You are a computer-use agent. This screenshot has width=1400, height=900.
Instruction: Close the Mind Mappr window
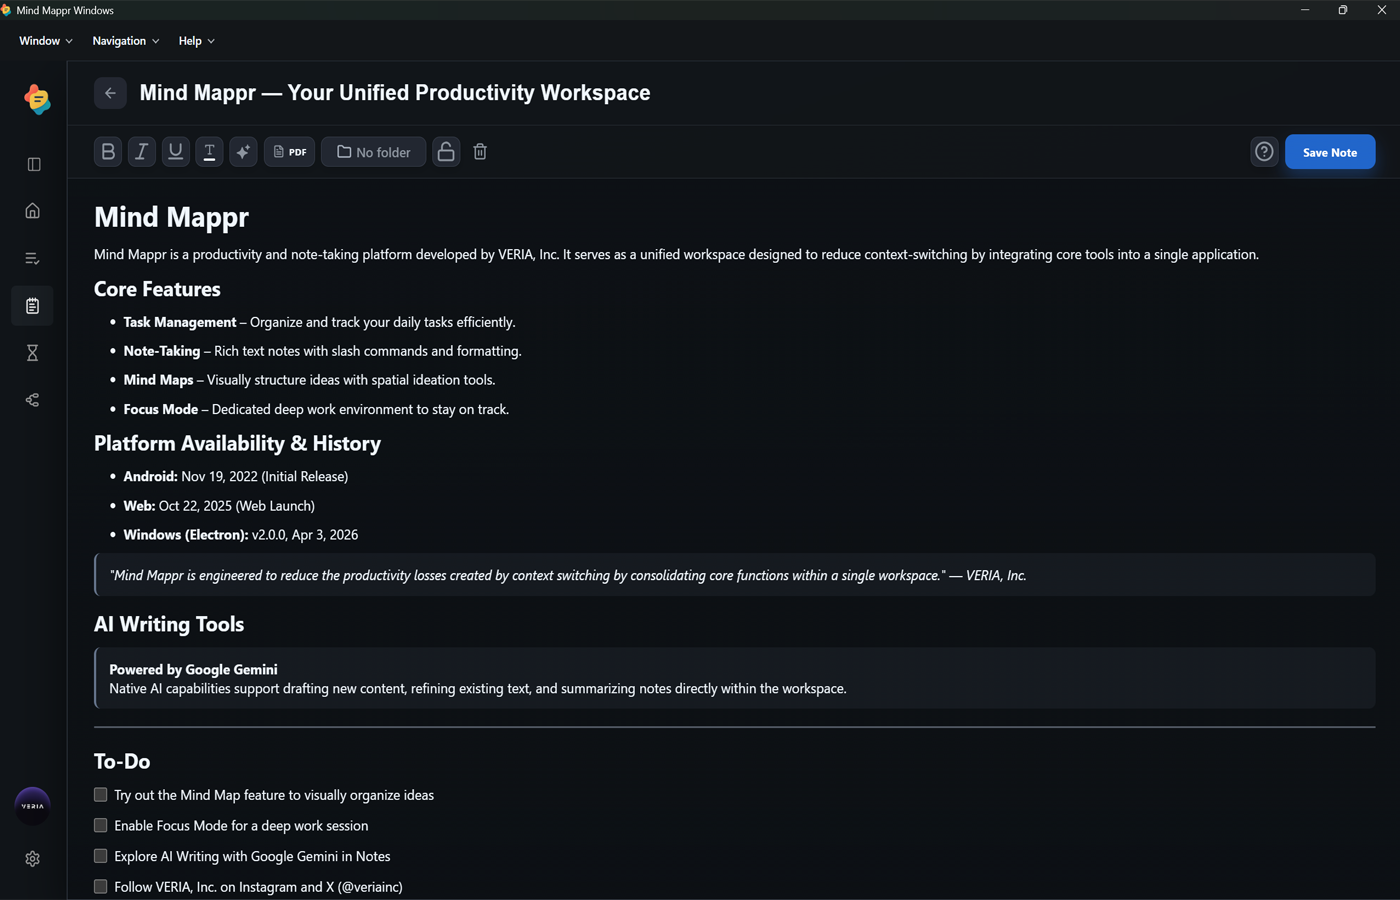(1381, 10)
